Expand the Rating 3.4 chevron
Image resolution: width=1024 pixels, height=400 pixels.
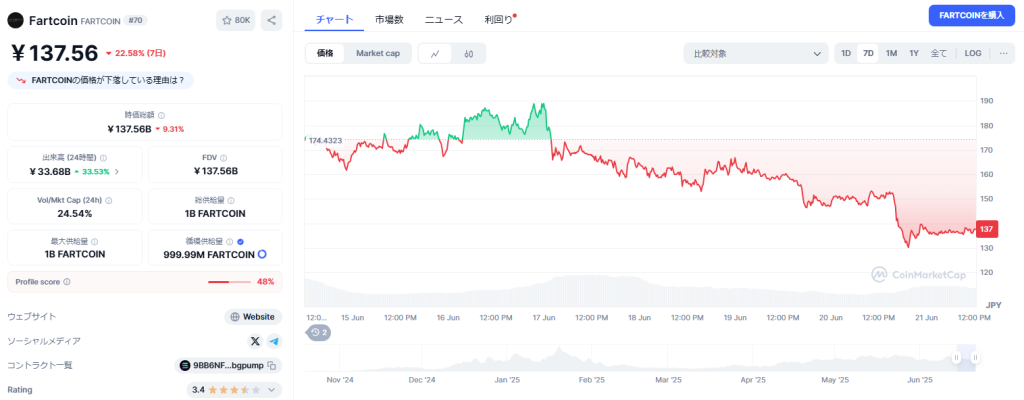click(272, 389)
